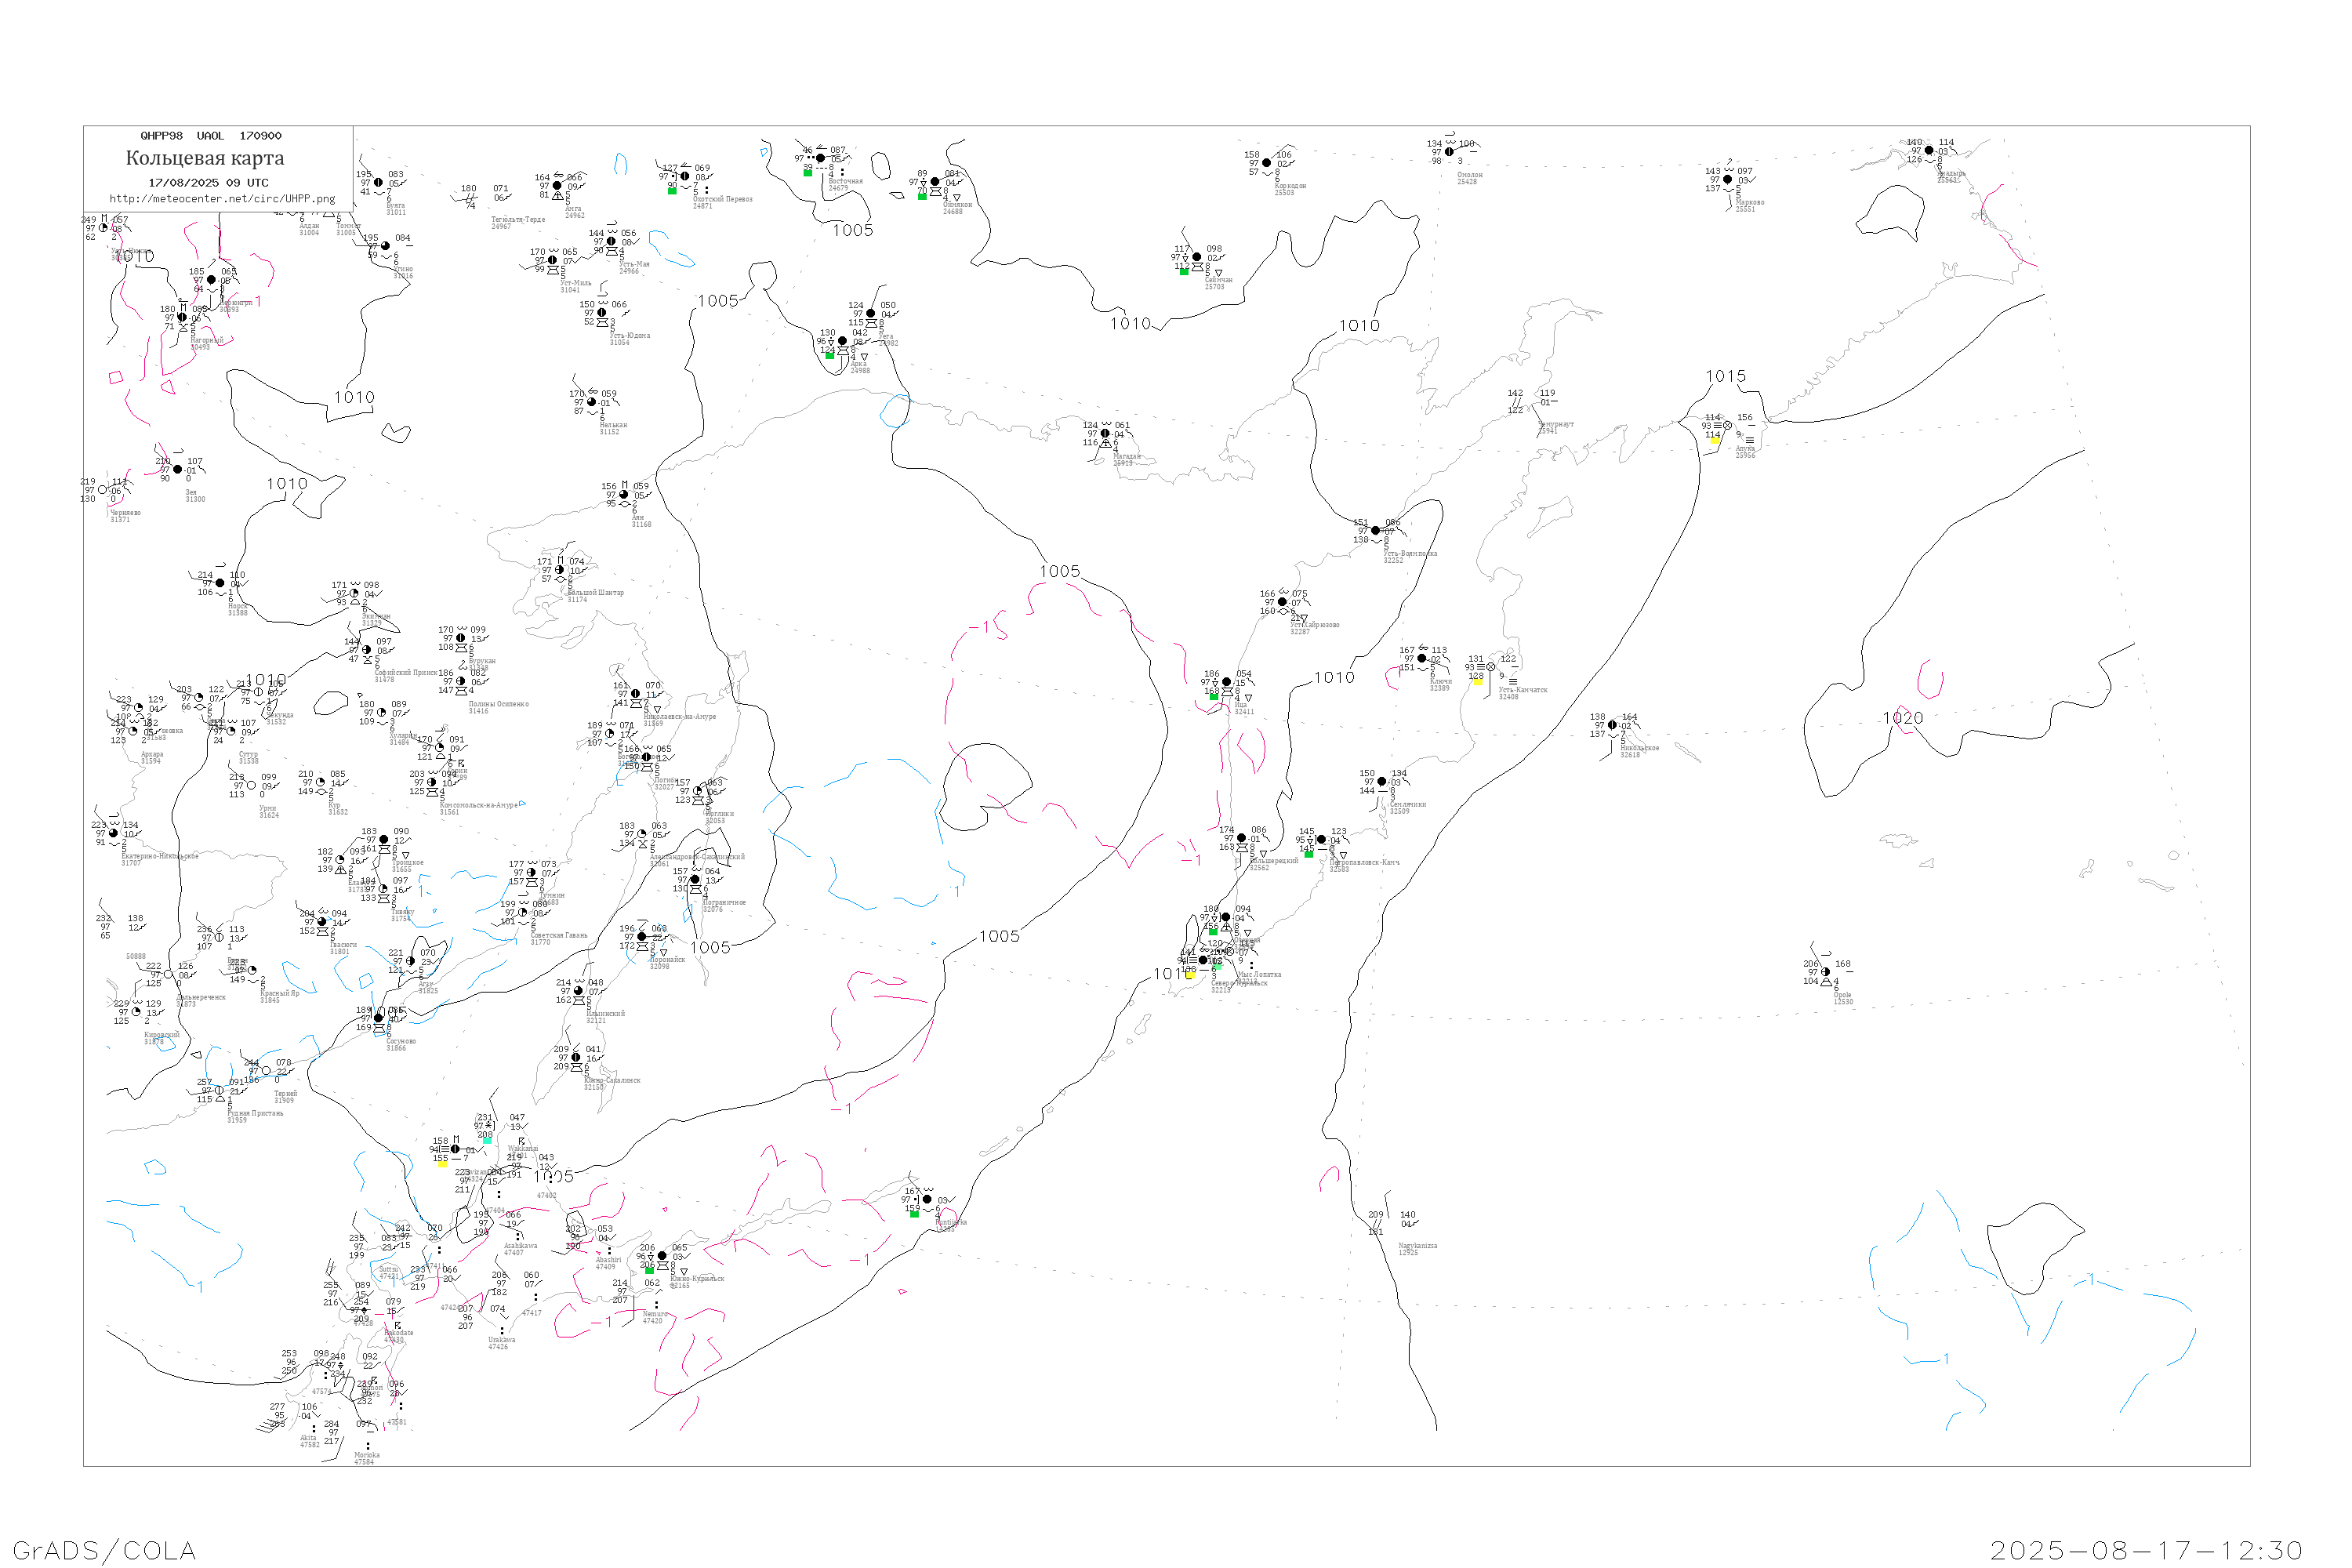Click the yellow square near Усть-Камчатск
The height and width of the screenshot is (1568, 2352).
click(1478, 682)
